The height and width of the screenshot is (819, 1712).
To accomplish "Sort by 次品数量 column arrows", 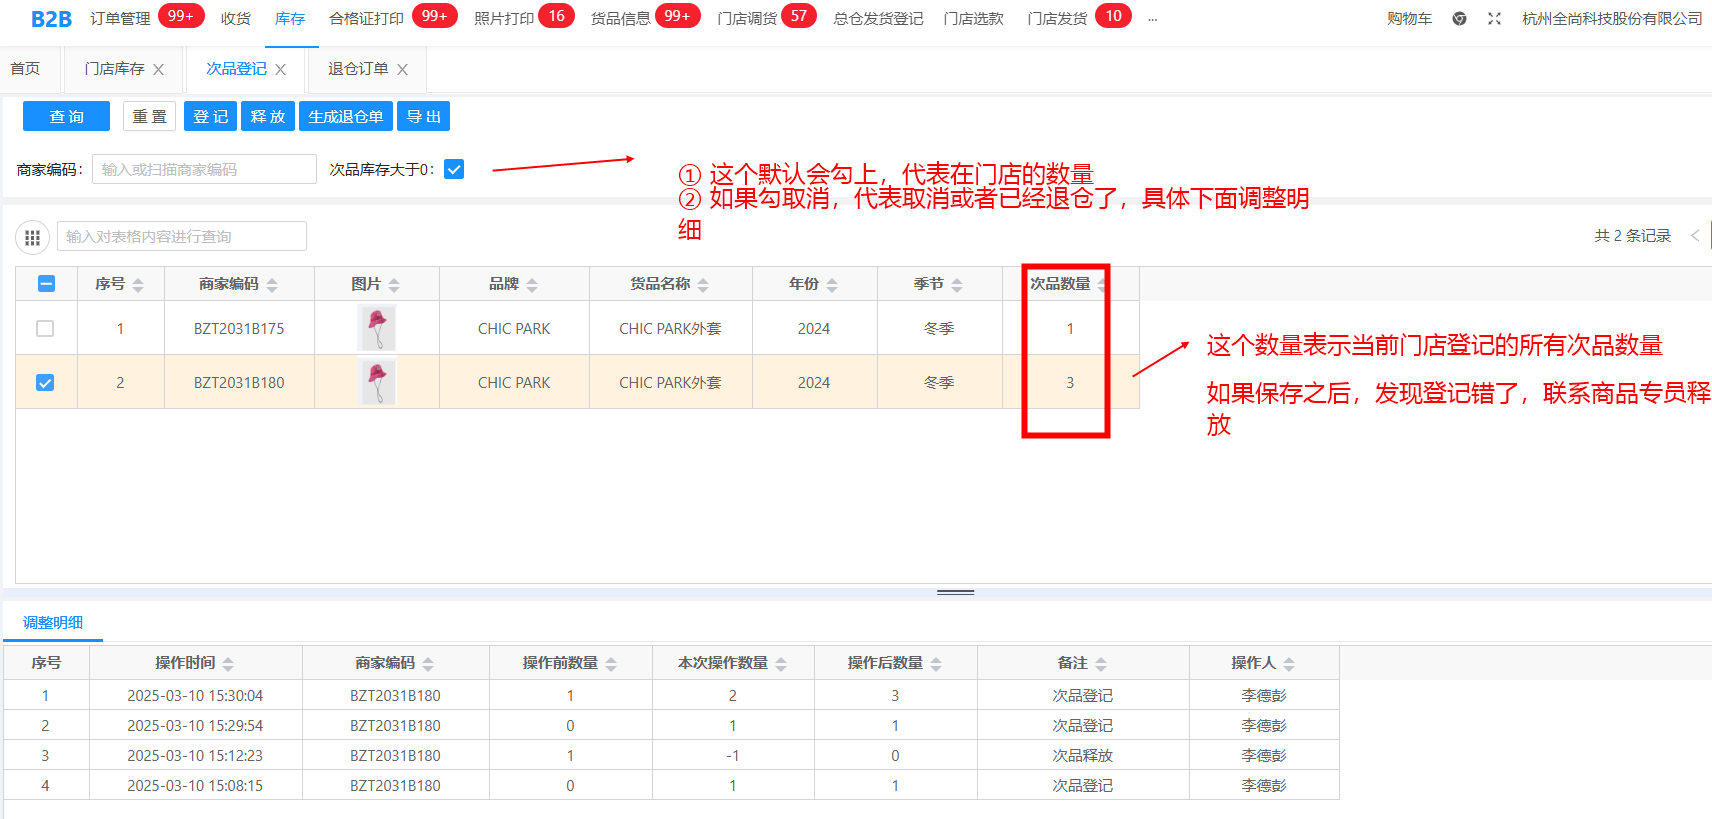I will point(1101,285).
